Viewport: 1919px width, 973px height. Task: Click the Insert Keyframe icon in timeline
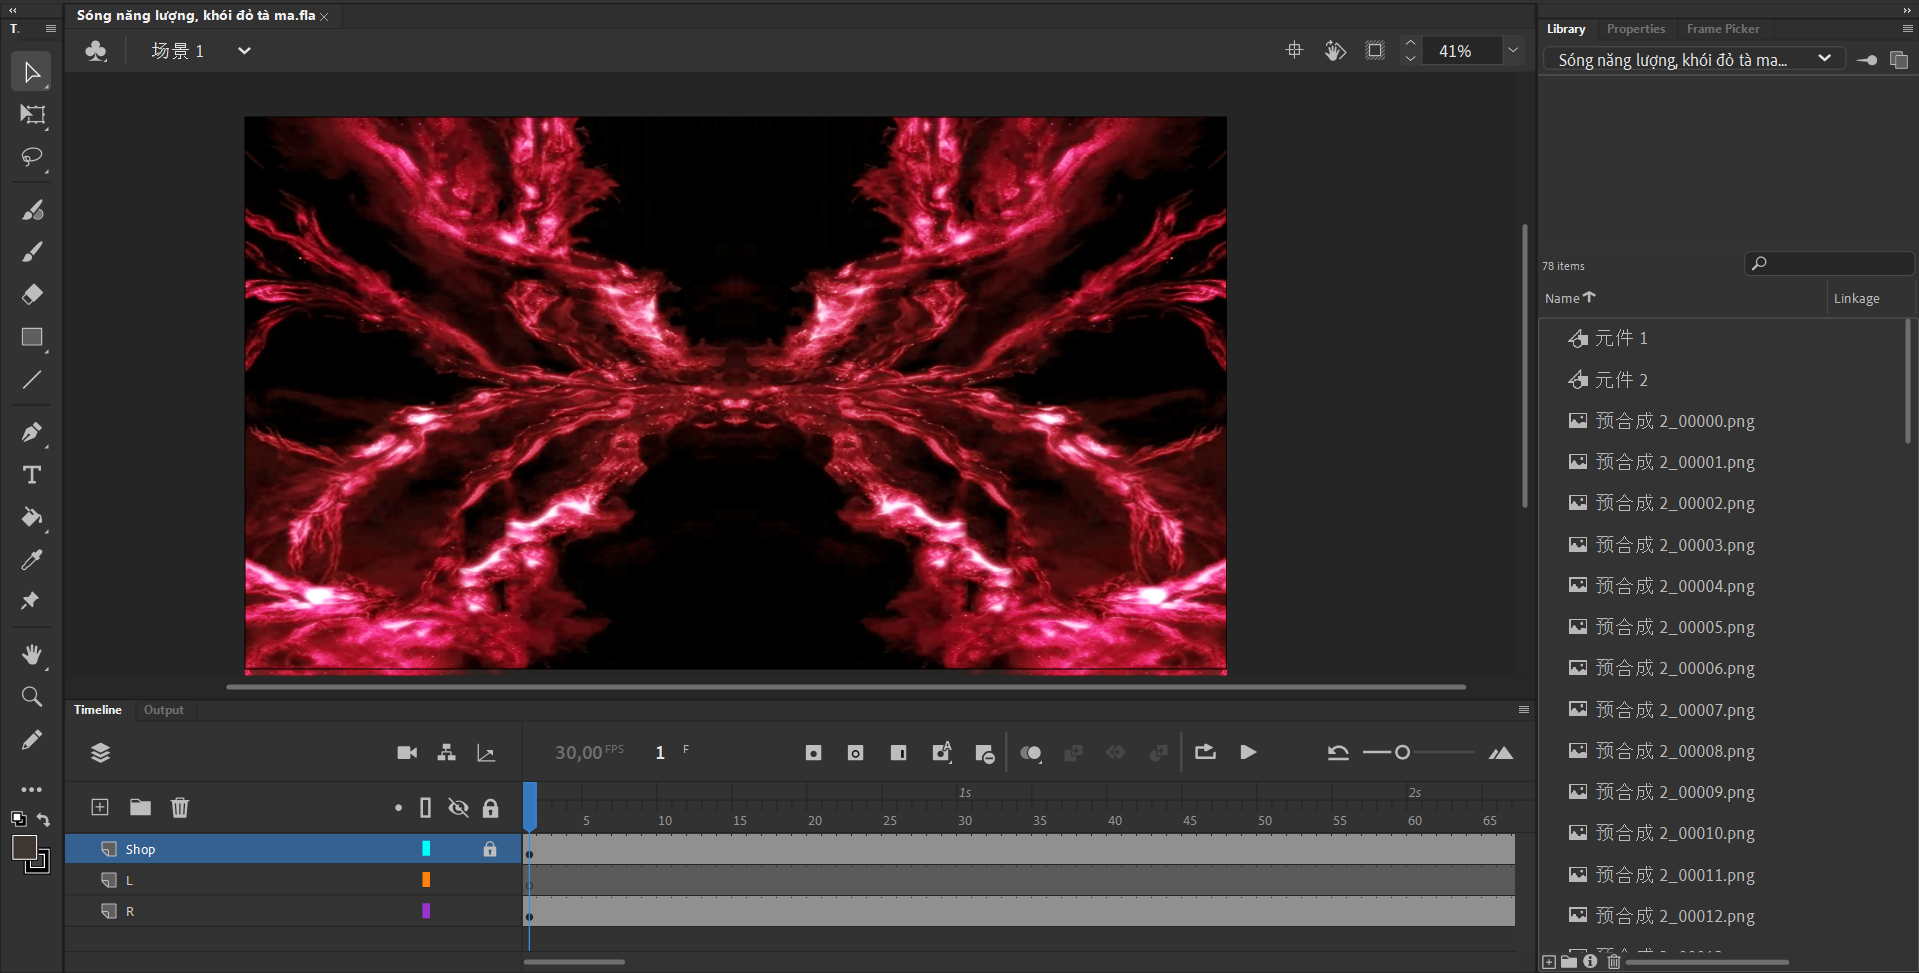tap(813, 753)
